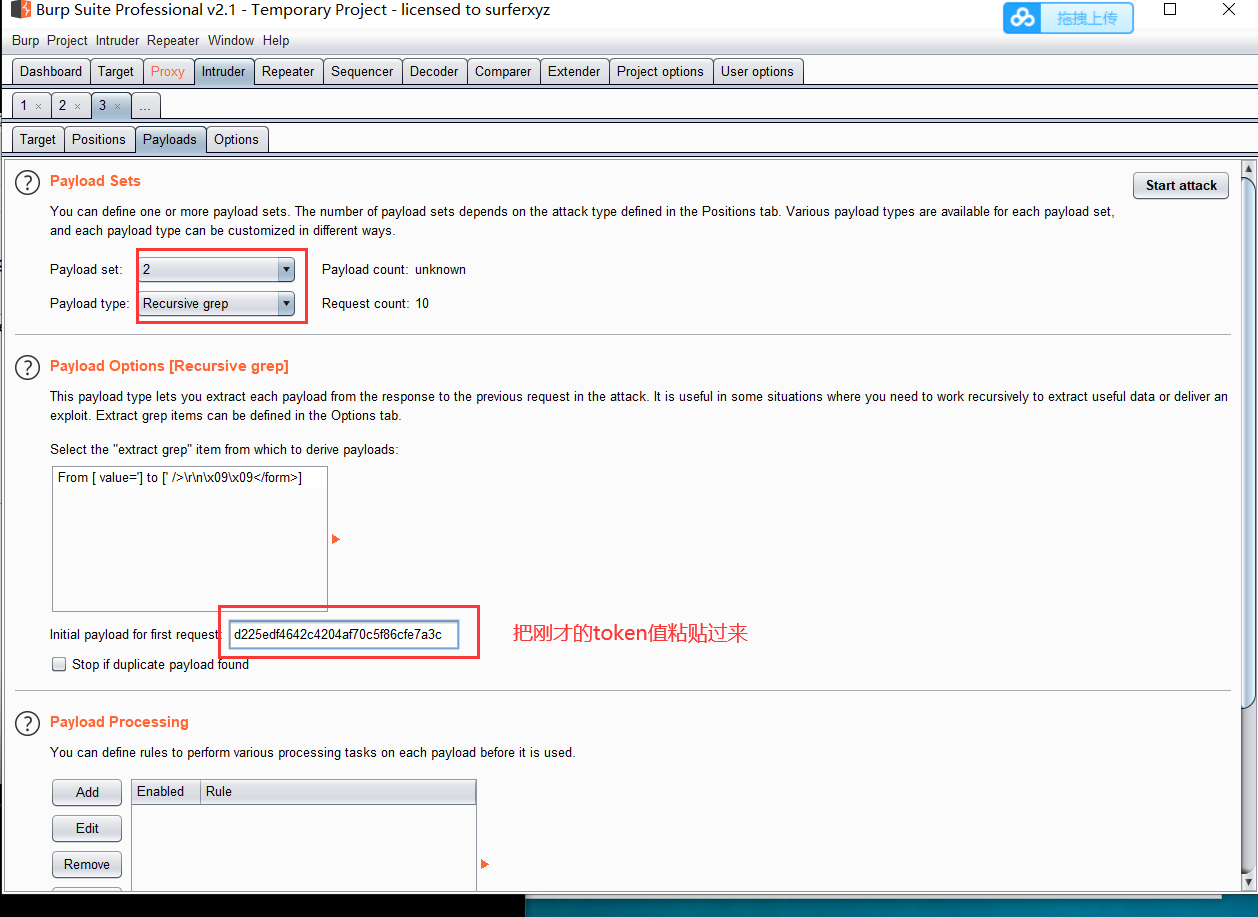Switch to the Intruder Options sub-tab
Screen dimensions: 1258x917
[236, 140]
